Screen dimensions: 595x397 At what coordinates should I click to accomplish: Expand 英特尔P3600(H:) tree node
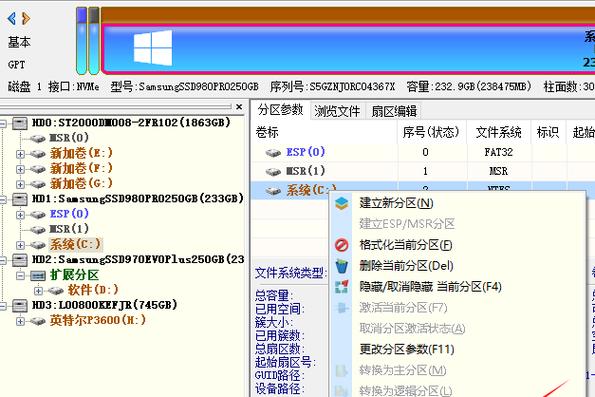pos(20,321)
